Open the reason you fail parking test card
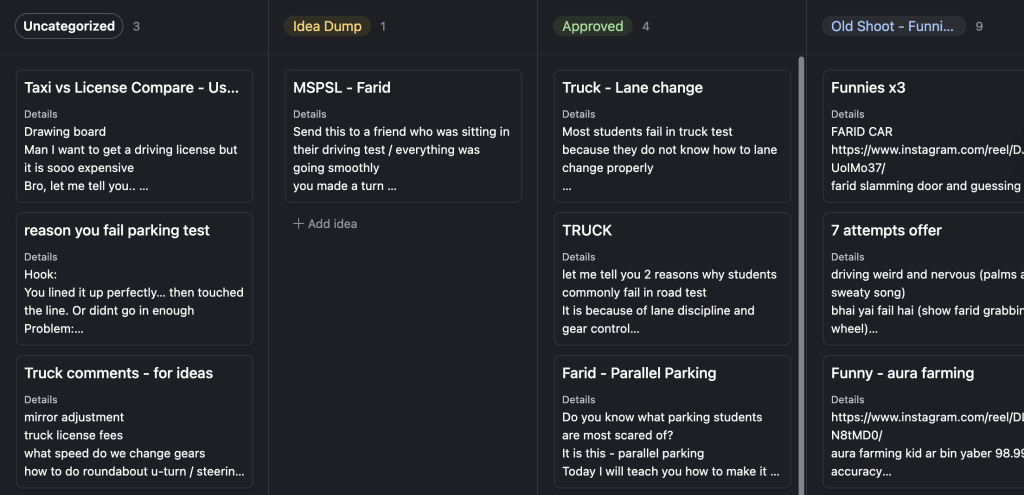Screen dimensions: 1024x495 point(117,230)
